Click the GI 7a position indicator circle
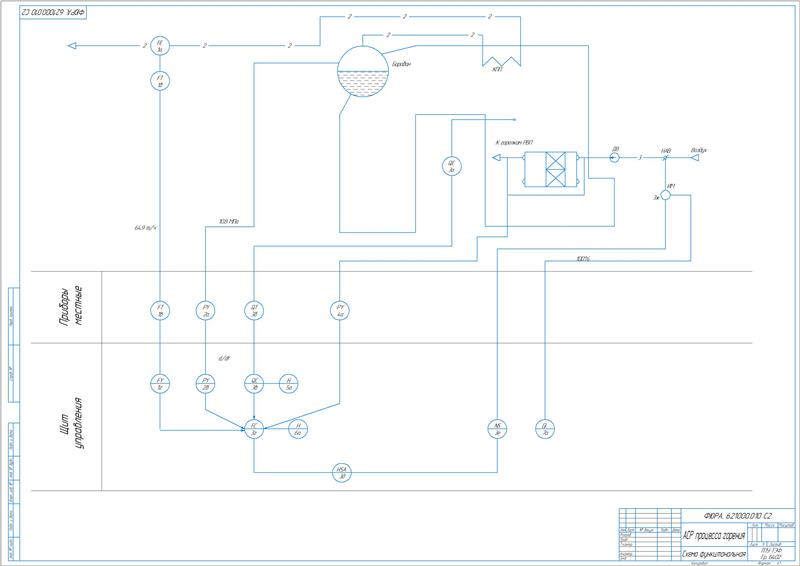 point(545,429)
